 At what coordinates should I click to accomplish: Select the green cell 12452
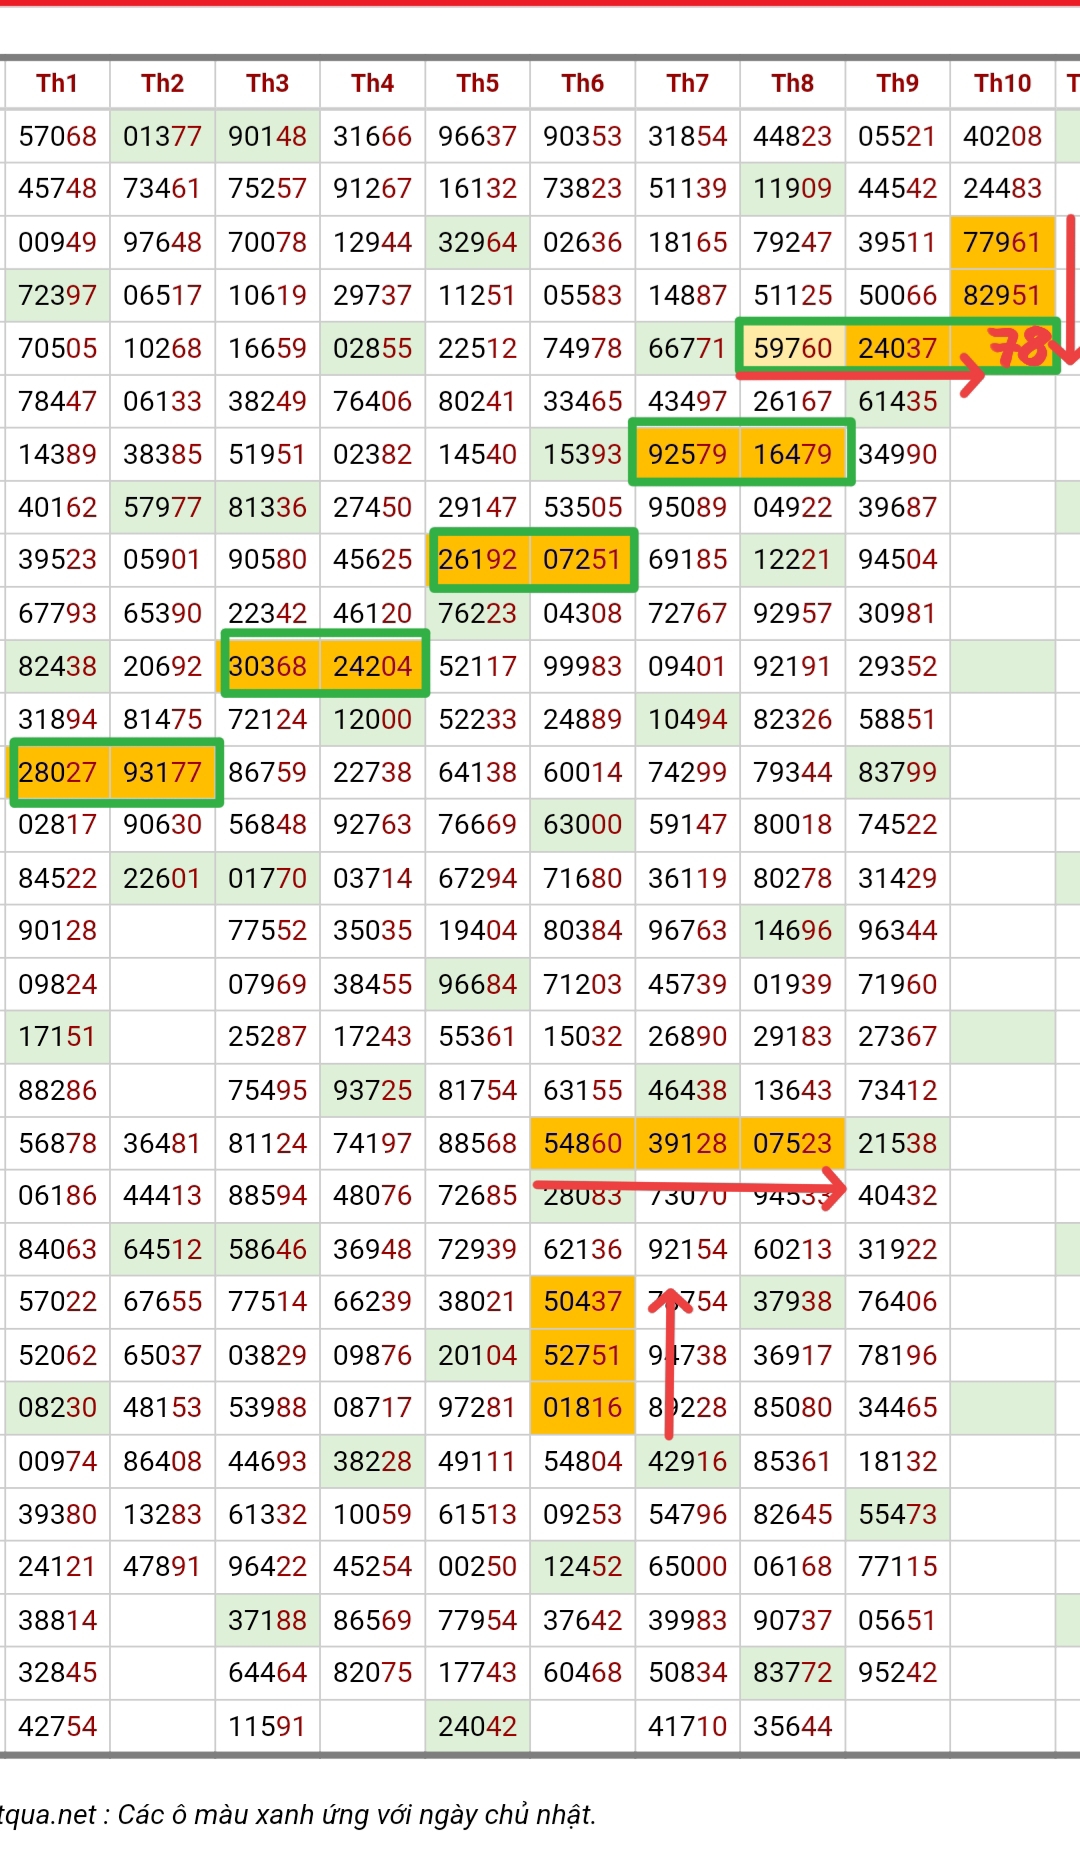[582, 1566]
